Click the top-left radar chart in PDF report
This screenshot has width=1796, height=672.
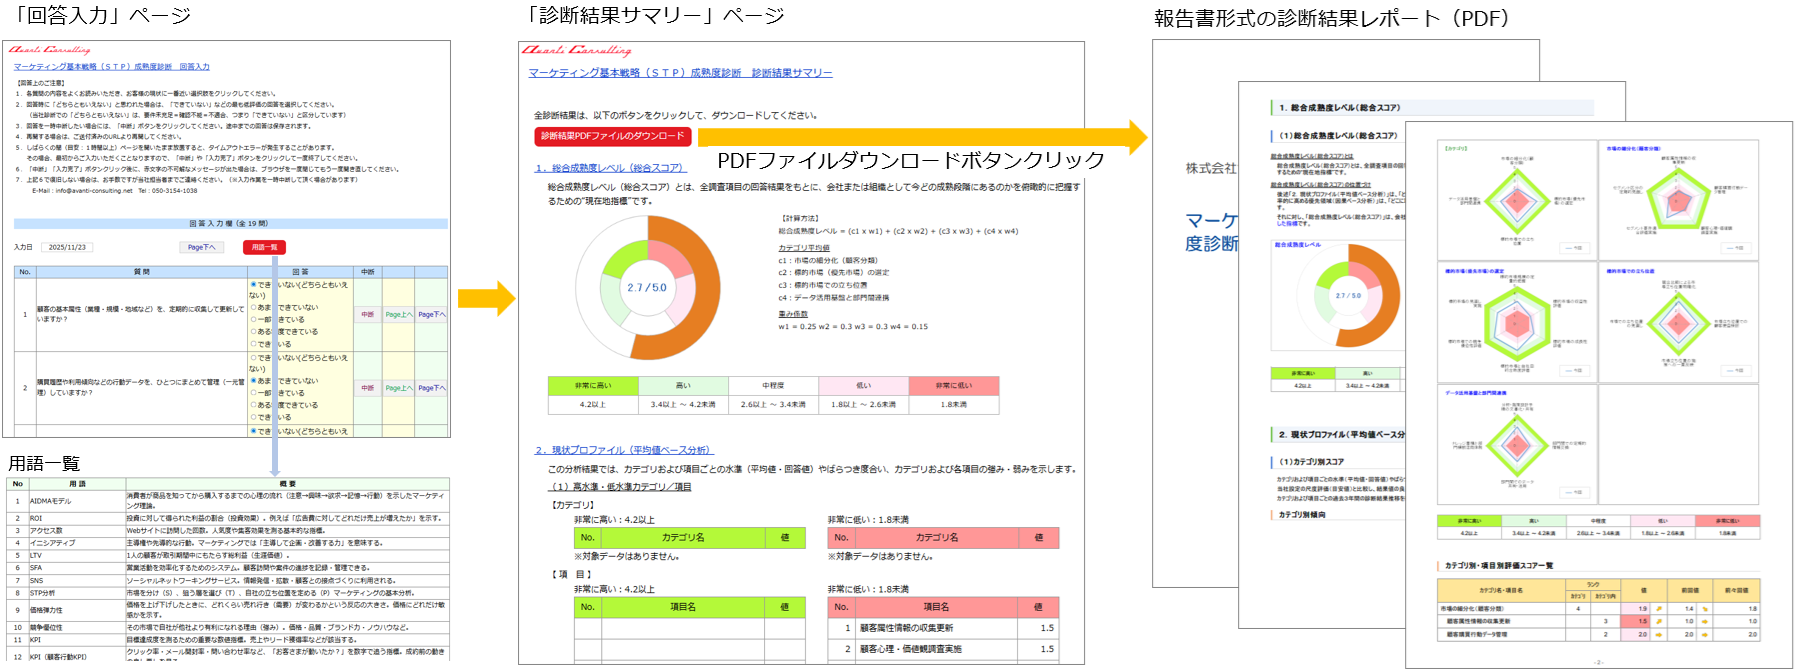click(x=1517, y=200)
